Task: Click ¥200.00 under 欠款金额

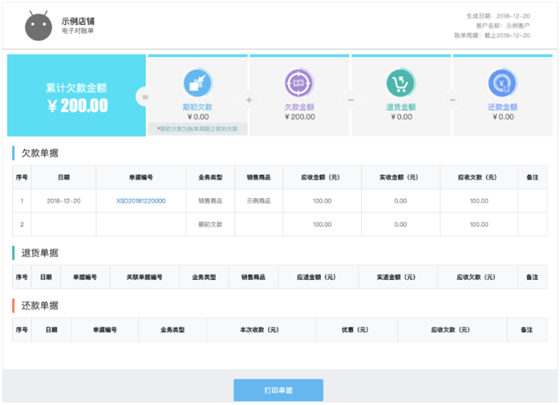Action: tap(300, 117)
